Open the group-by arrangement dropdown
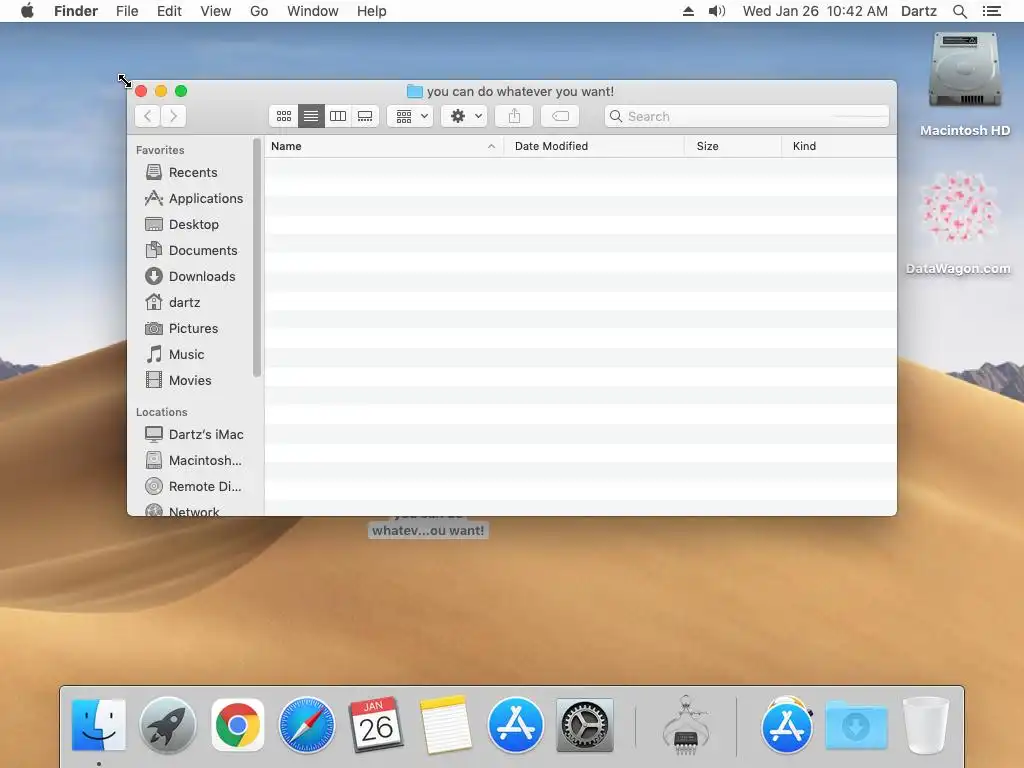This screenshot has width=1024, height=768. click(411, 116)
